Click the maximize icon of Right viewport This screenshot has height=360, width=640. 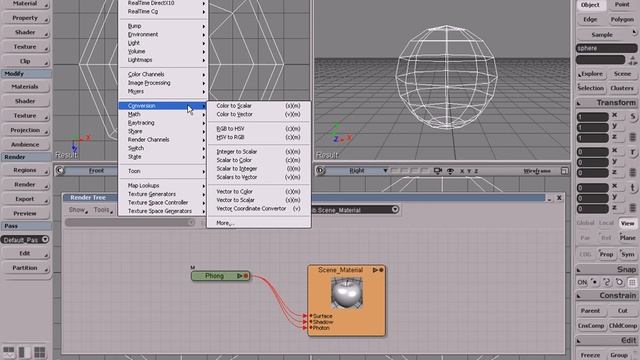[x=564, y=171]
